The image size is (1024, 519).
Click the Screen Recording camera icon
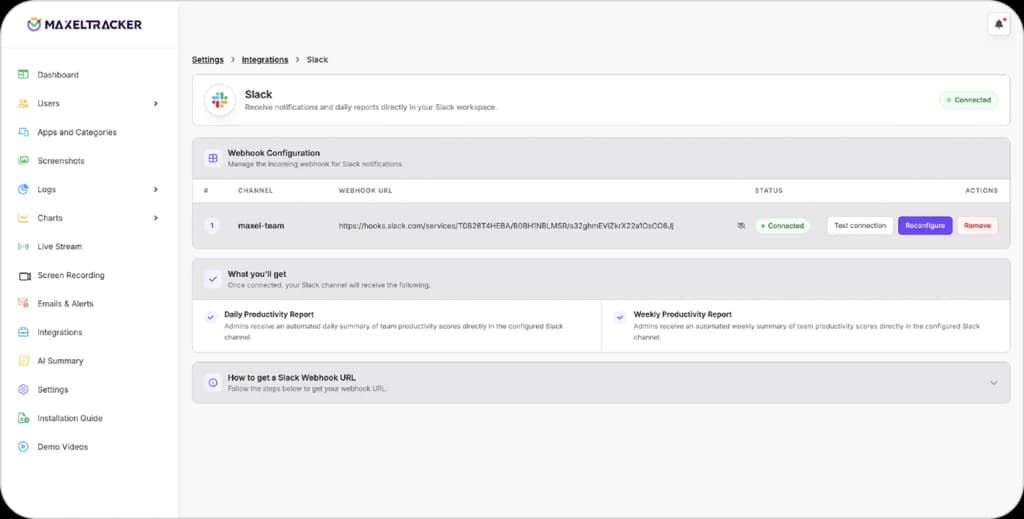pyautogui.click(x=24, y=275)
